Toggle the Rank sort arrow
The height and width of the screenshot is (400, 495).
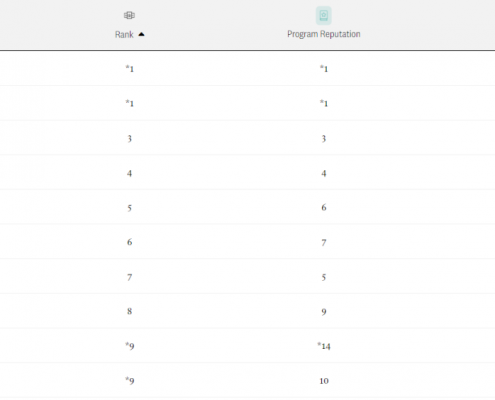pyautogui.click(x=141, y=34)
